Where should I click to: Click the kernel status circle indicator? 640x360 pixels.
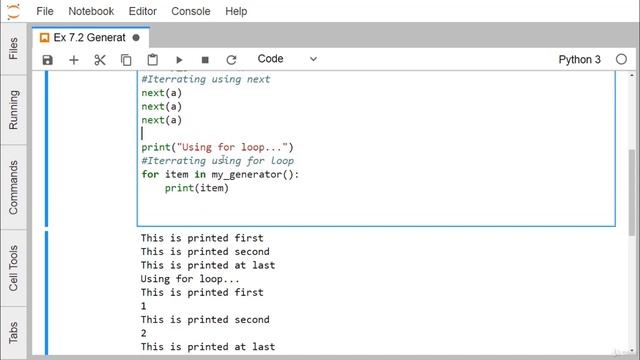click(621, 59)
